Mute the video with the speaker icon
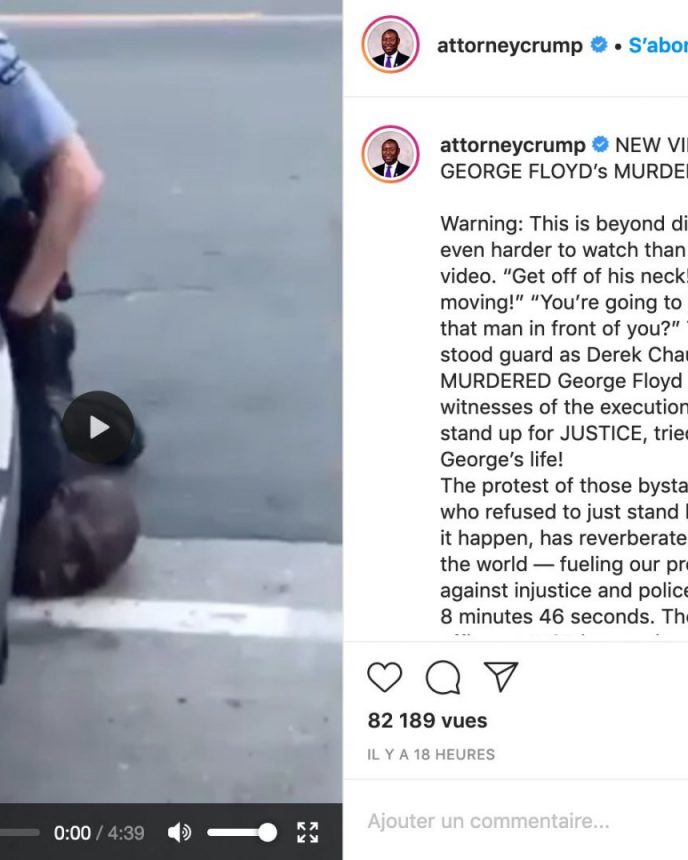Viewport: 688px width, 860px height. coord(179,833)
